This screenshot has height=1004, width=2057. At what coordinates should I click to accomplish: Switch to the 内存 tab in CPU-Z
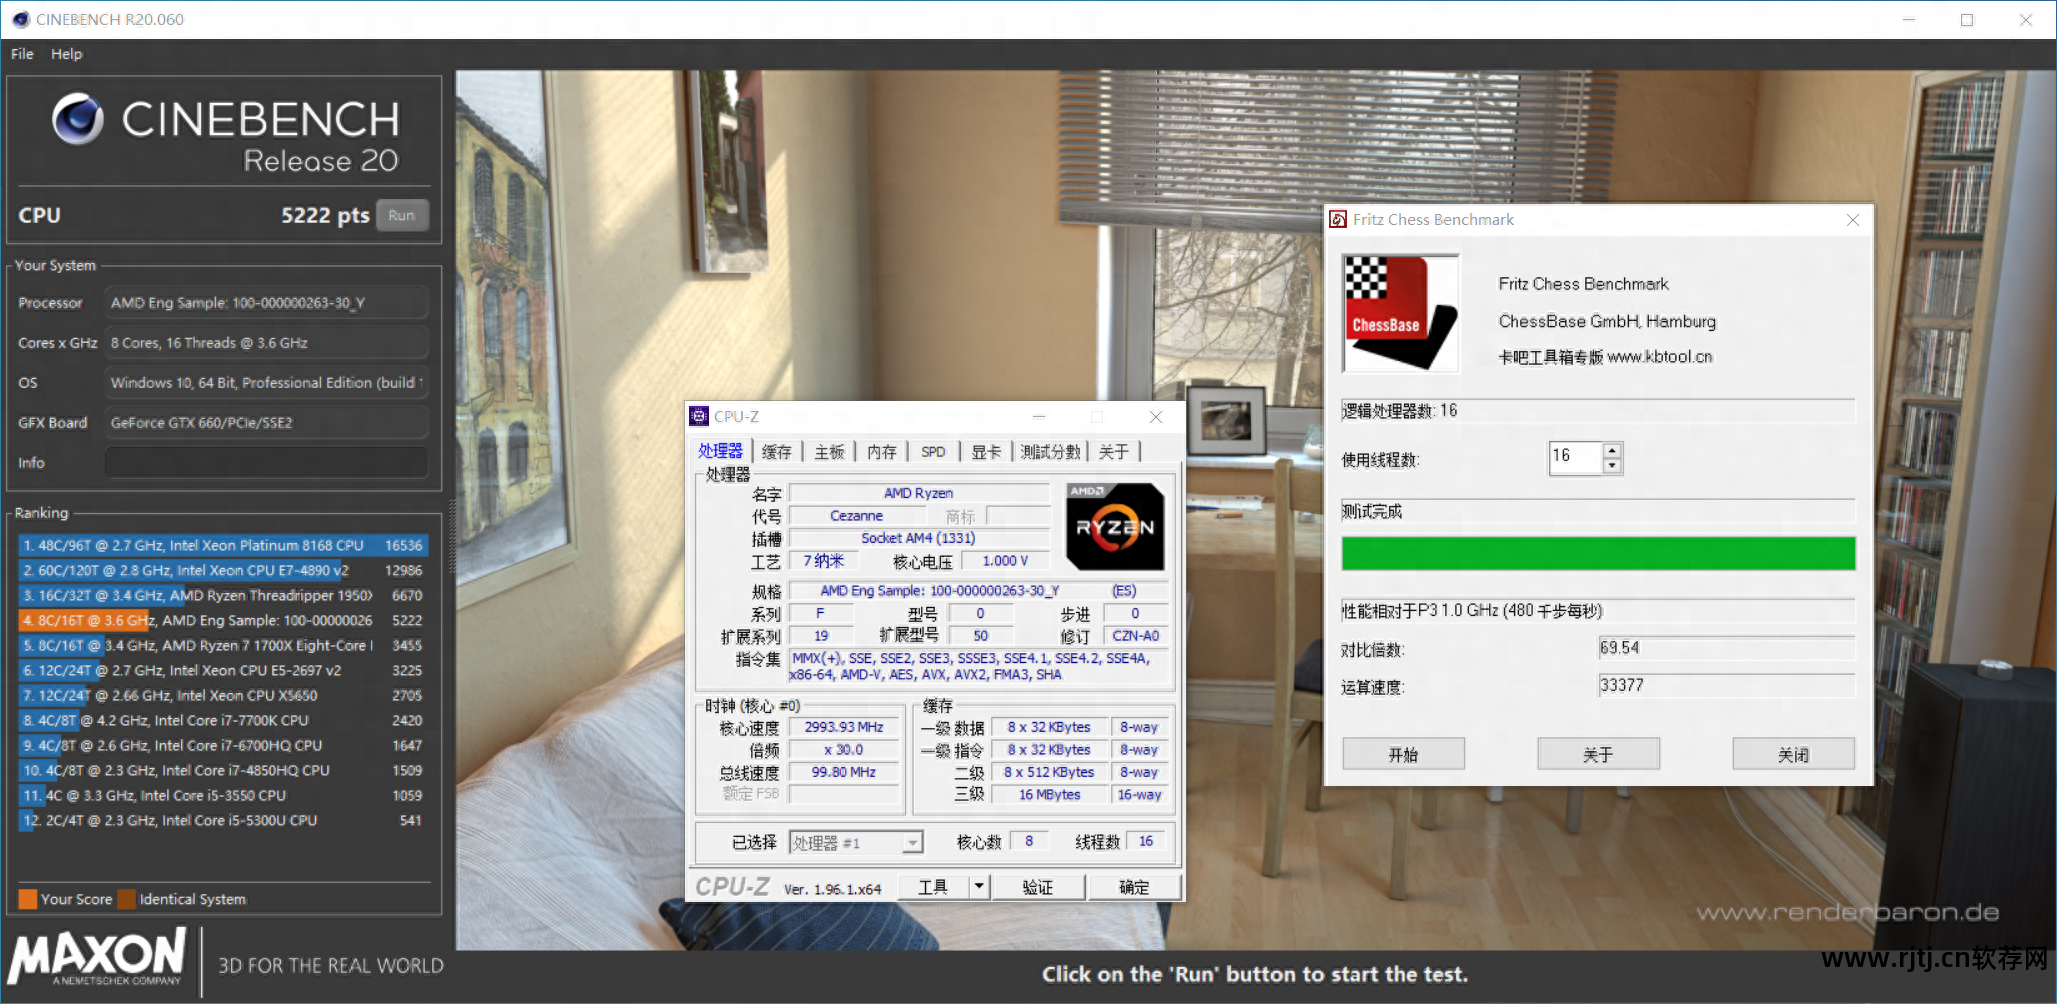(x=882, y=452)
